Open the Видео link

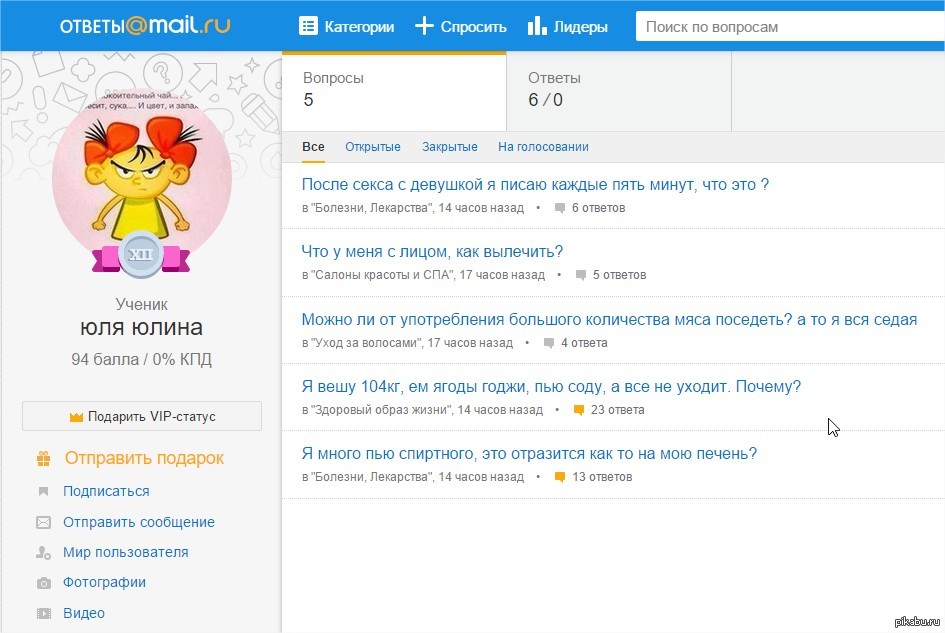coord(84,613)
